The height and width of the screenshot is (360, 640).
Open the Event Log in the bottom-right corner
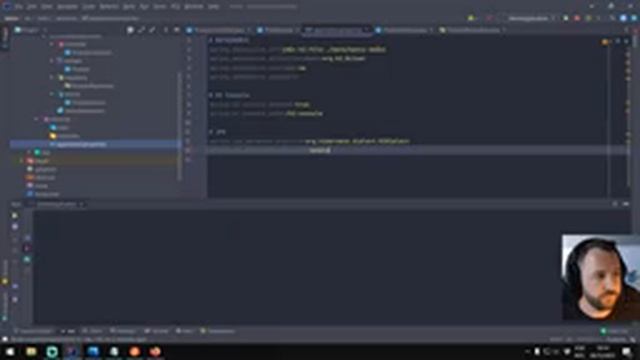click(x=614, y=331)
